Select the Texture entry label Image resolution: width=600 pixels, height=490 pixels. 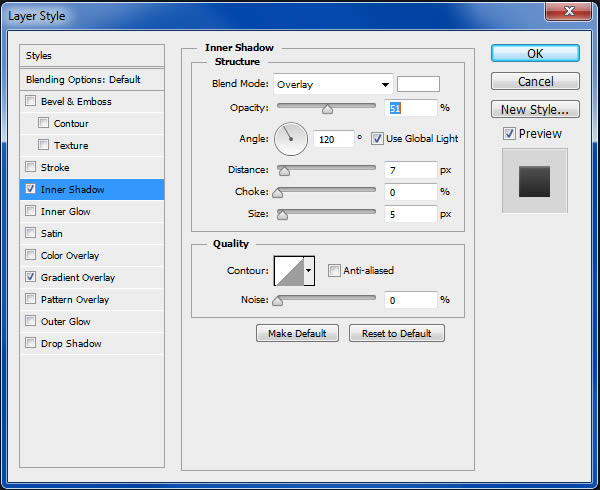tap(71, 145)
